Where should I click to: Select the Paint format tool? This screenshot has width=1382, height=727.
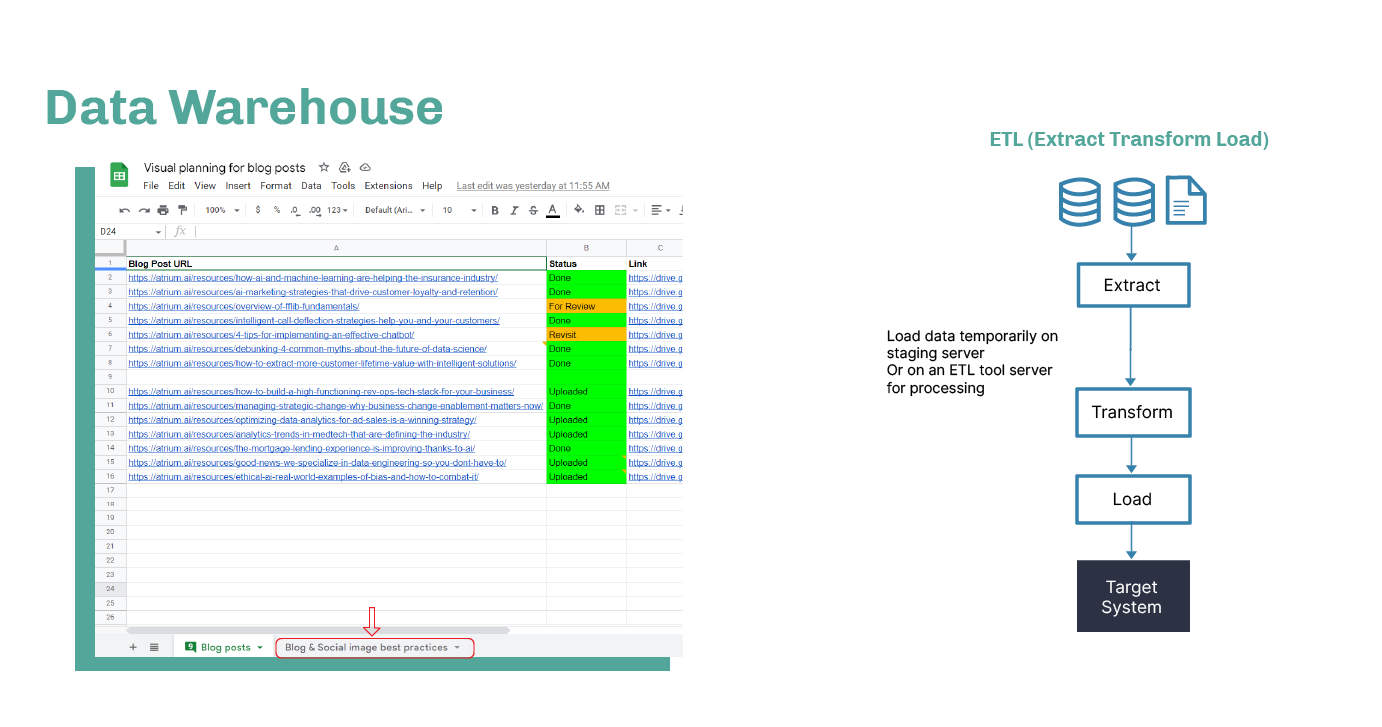coord(183,210)
